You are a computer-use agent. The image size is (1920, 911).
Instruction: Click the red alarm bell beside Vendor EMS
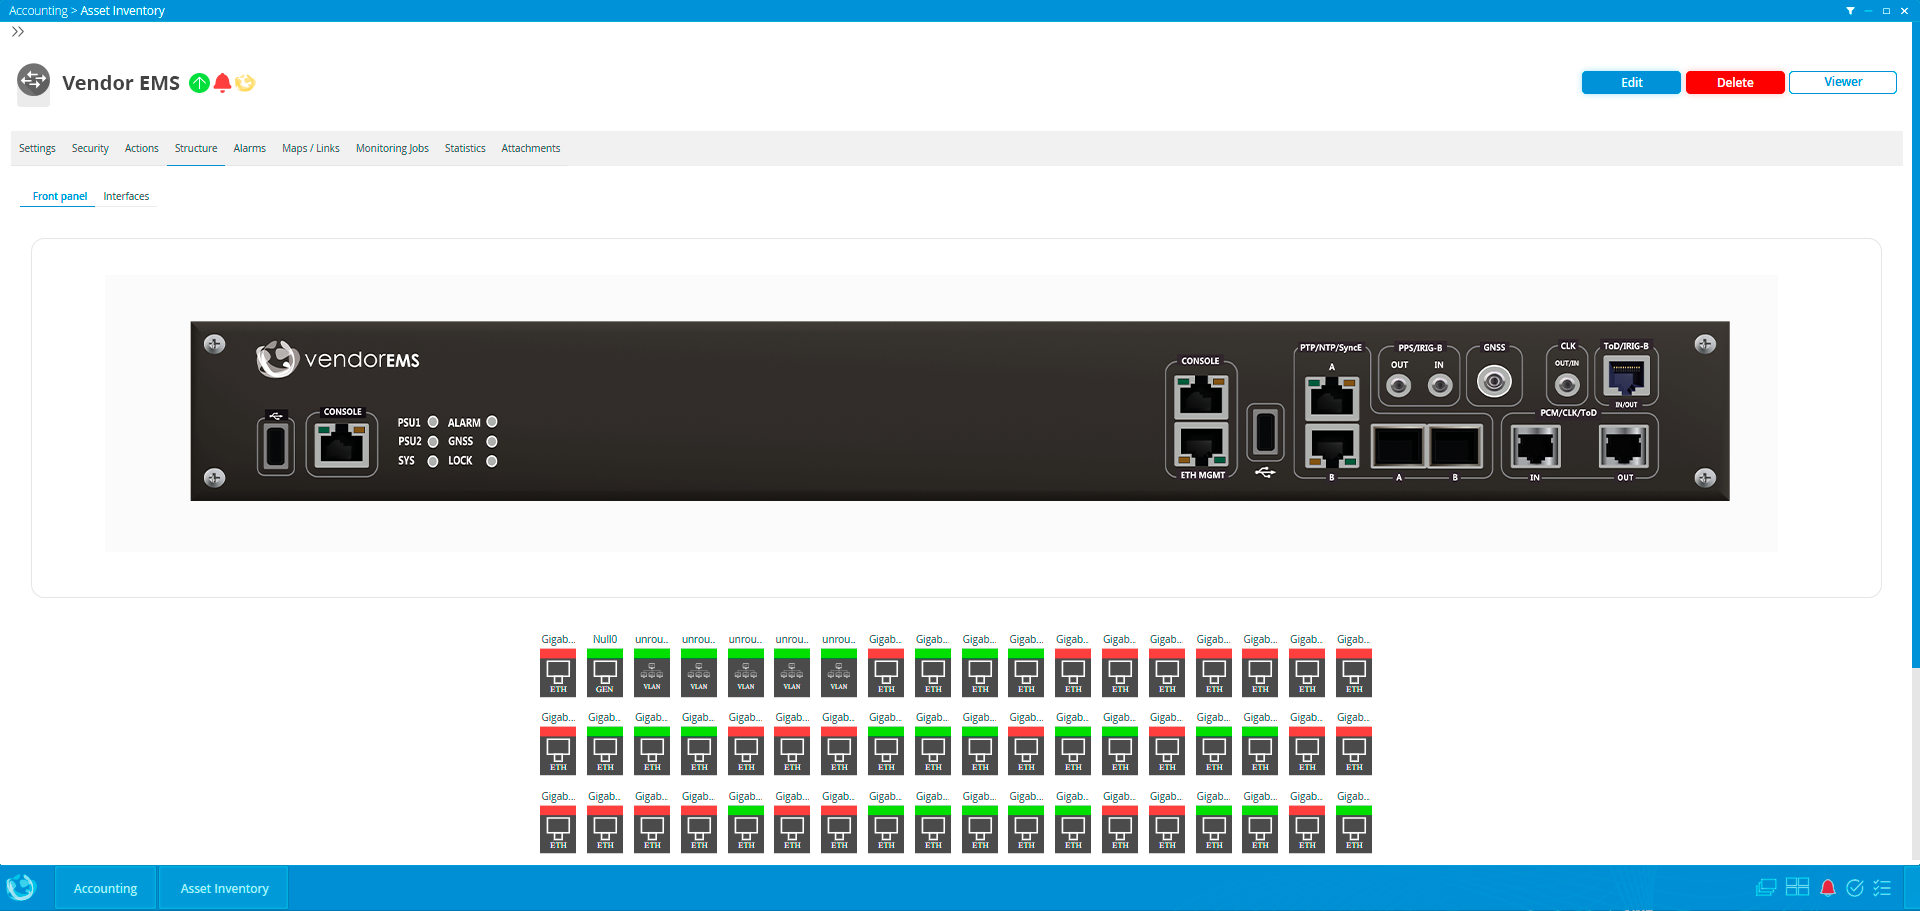222,83
